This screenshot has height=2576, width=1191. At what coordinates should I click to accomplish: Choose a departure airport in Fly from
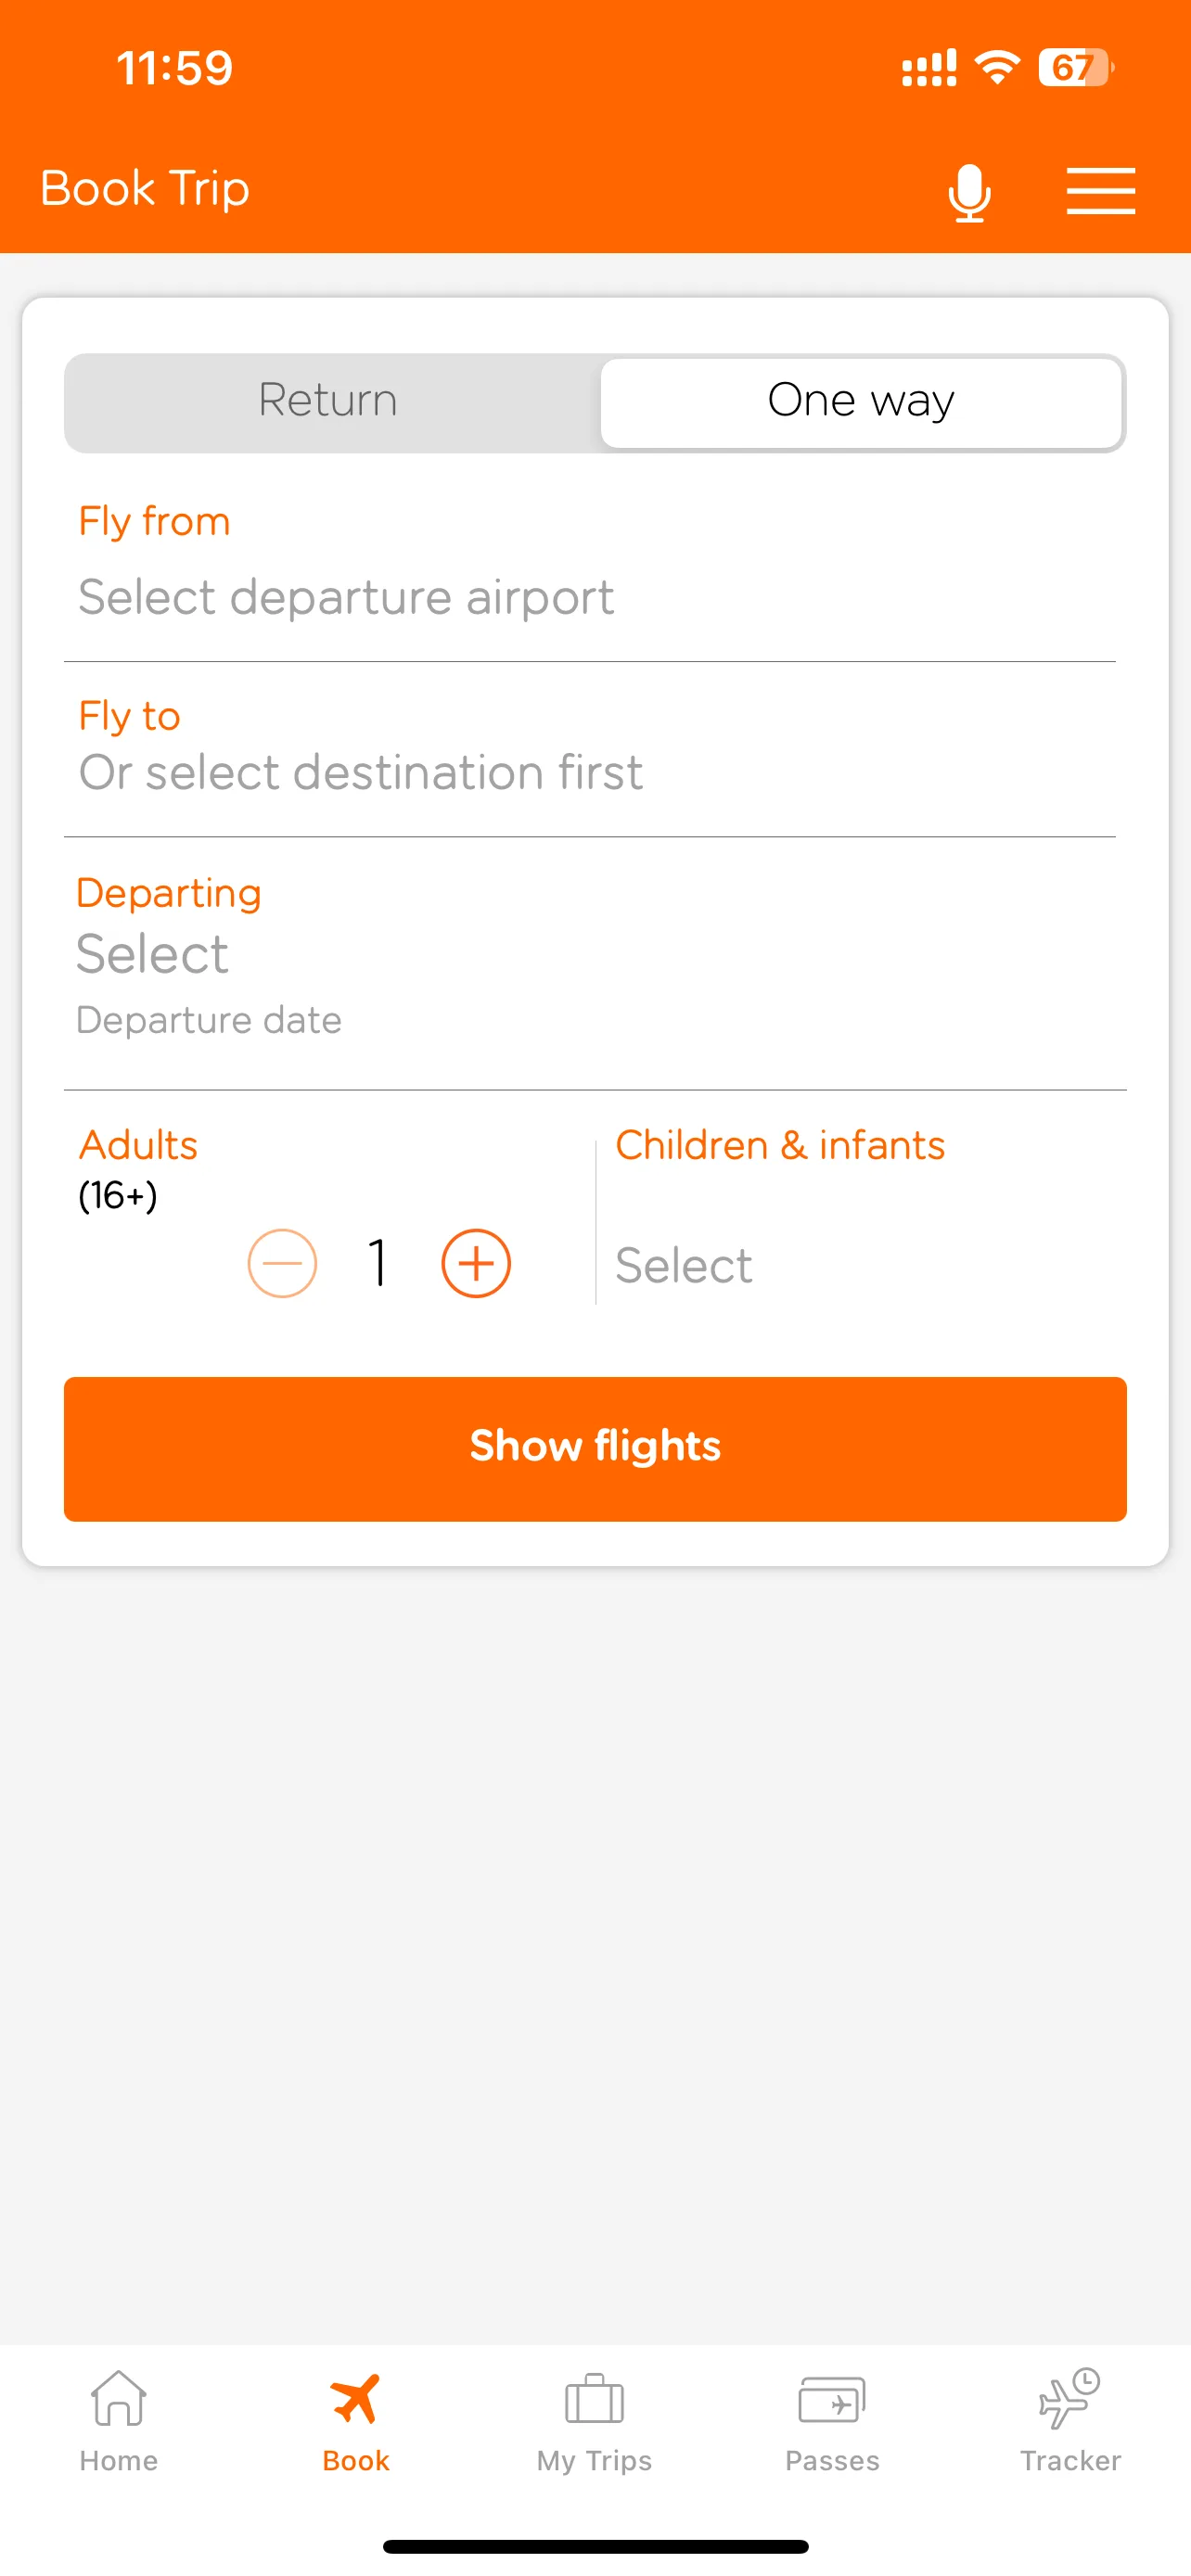pos(346,597)
